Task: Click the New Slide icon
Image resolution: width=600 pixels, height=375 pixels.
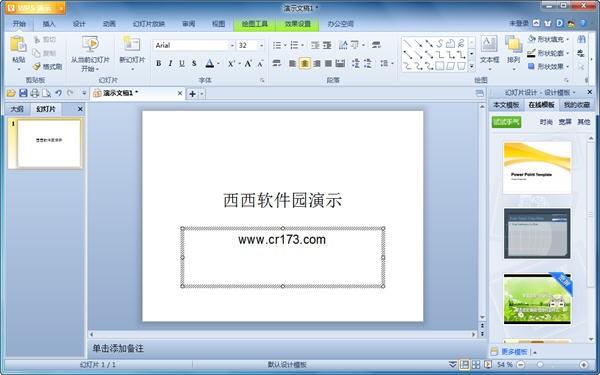Action: [131, 44]
